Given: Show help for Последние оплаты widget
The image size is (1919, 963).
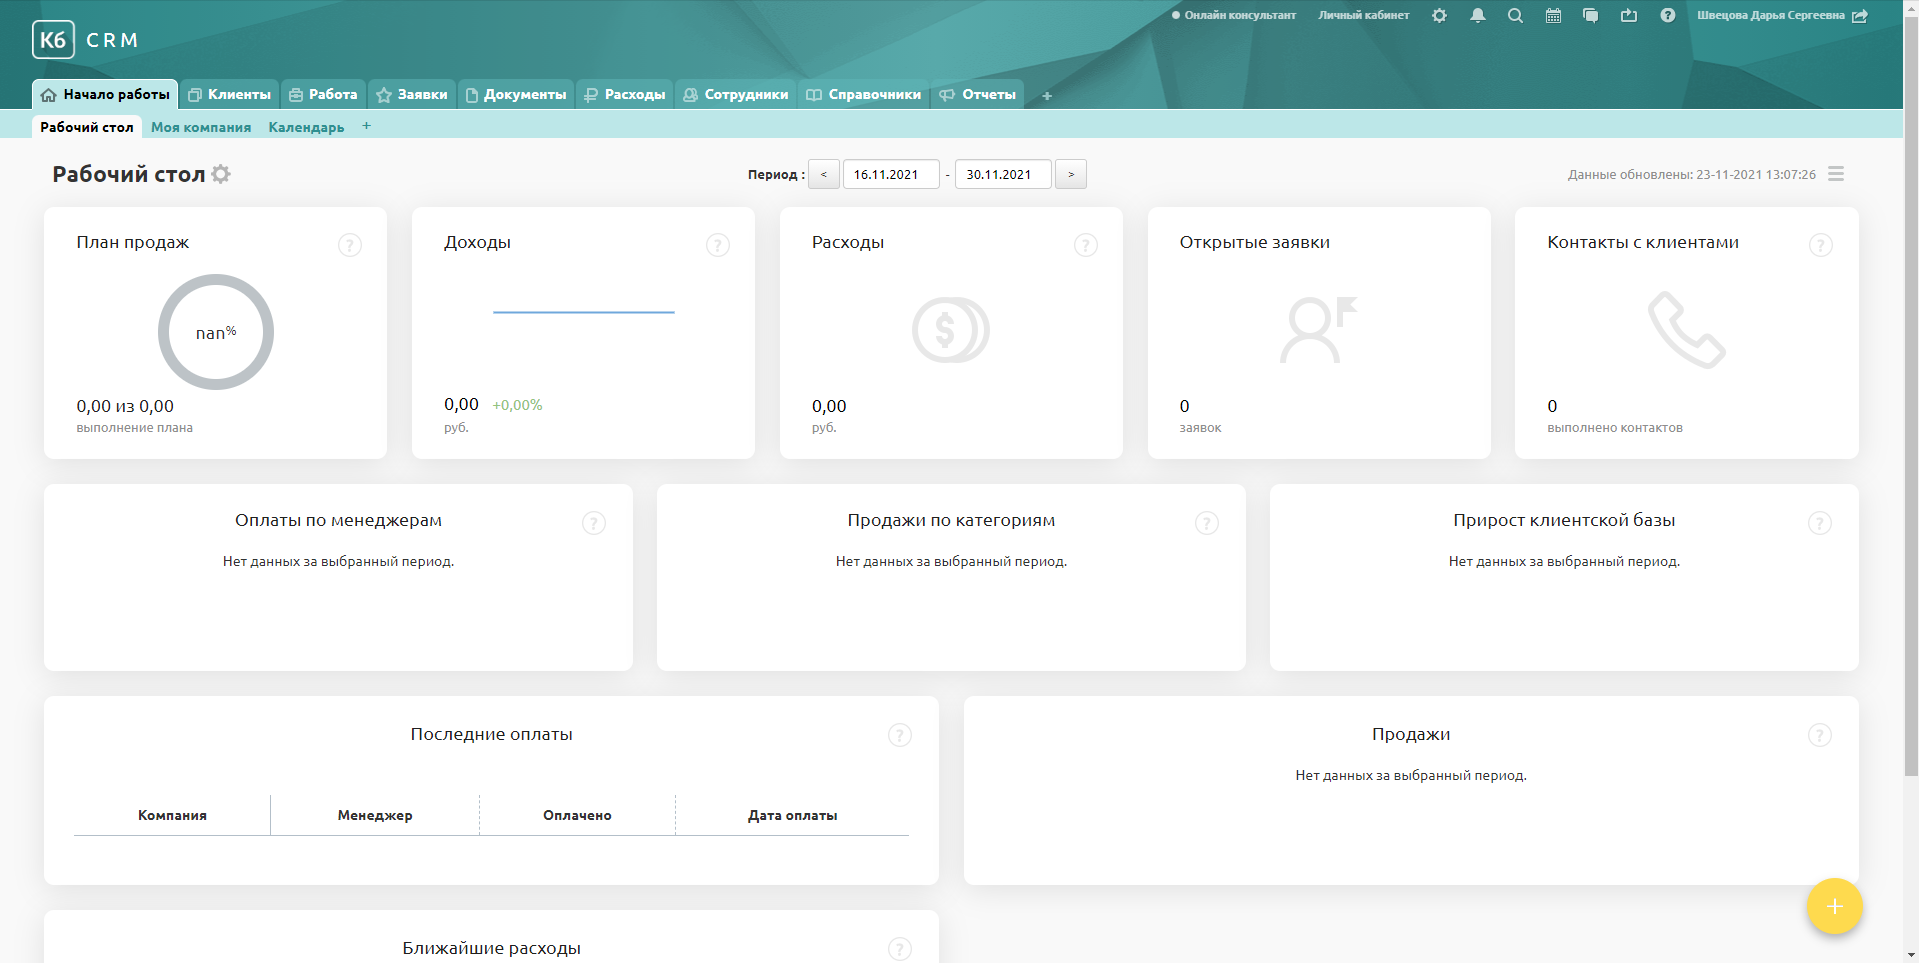Looking at the screenshot, I should pyautogui.click(x=900, y=735).
